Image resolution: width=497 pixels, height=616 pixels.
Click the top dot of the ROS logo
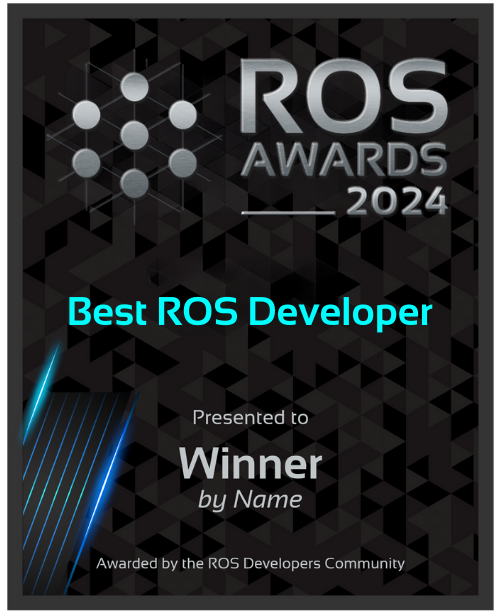(134, 86)
